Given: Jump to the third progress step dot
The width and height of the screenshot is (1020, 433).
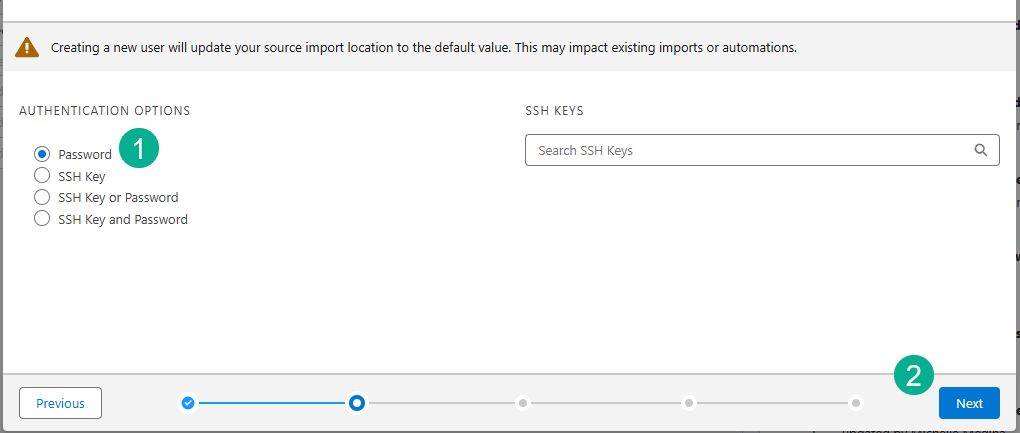Looking at the screenshot, I should [522, 403].
